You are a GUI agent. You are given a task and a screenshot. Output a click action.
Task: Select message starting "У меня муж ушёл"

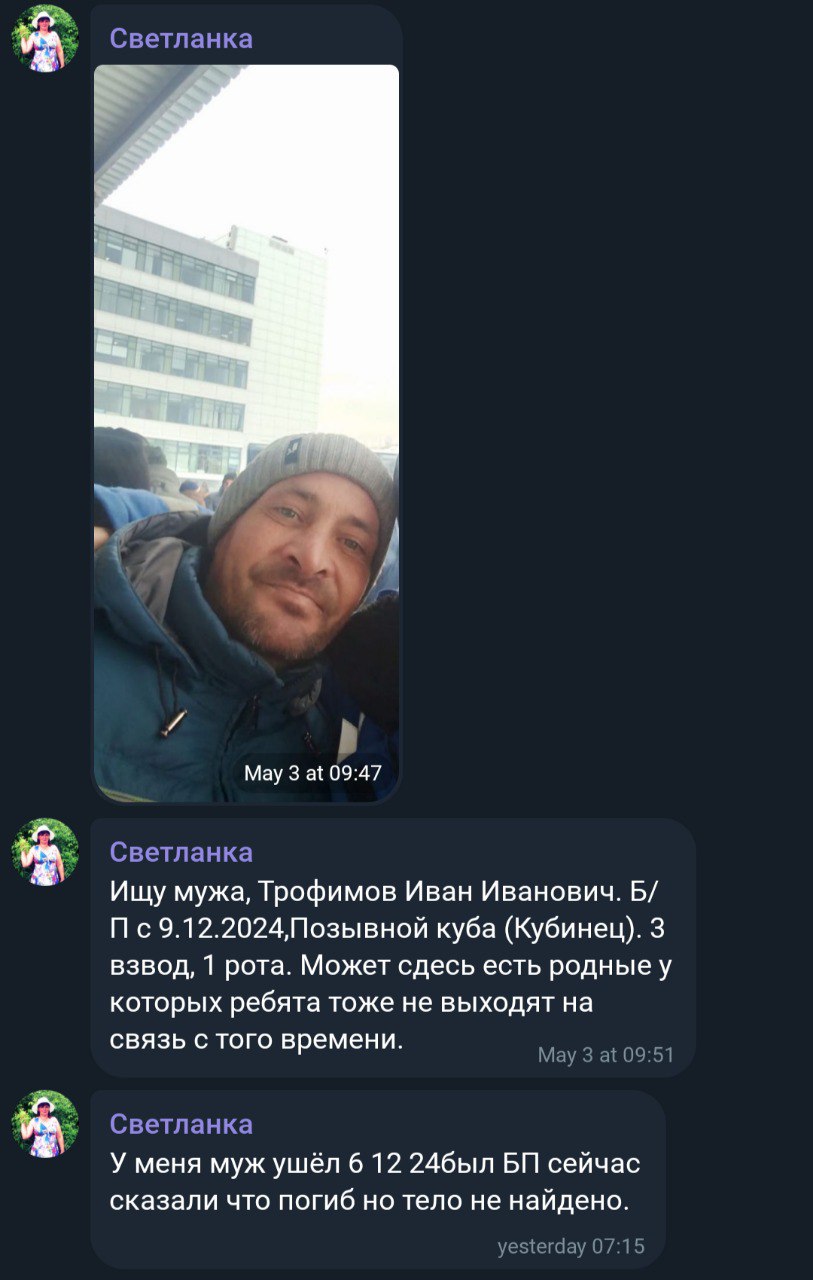coord(378,1180)
